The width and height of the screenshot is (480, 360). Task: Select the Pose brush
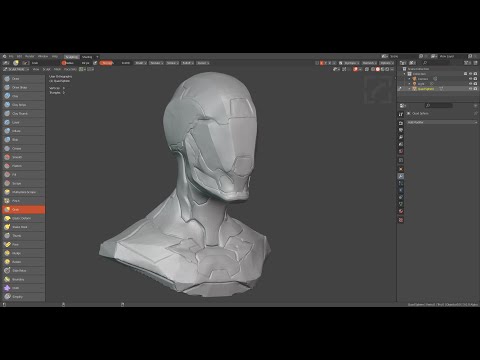click(23, 244)
